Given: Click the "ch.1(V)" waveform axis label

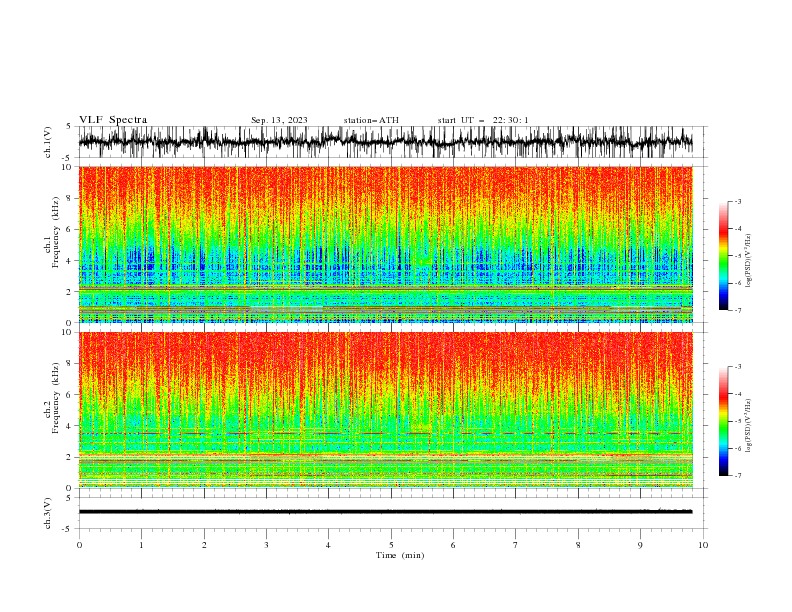Looking at the screenshot, I should point(48,142).
